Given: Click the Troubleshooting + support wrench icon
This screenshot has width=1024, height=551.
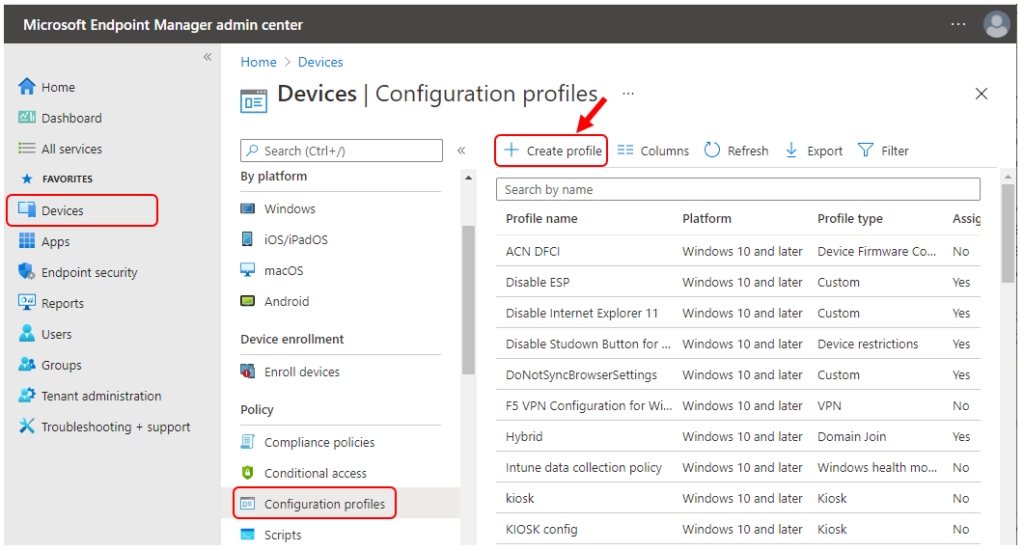Looking at the screenshot, I should 27,426.
